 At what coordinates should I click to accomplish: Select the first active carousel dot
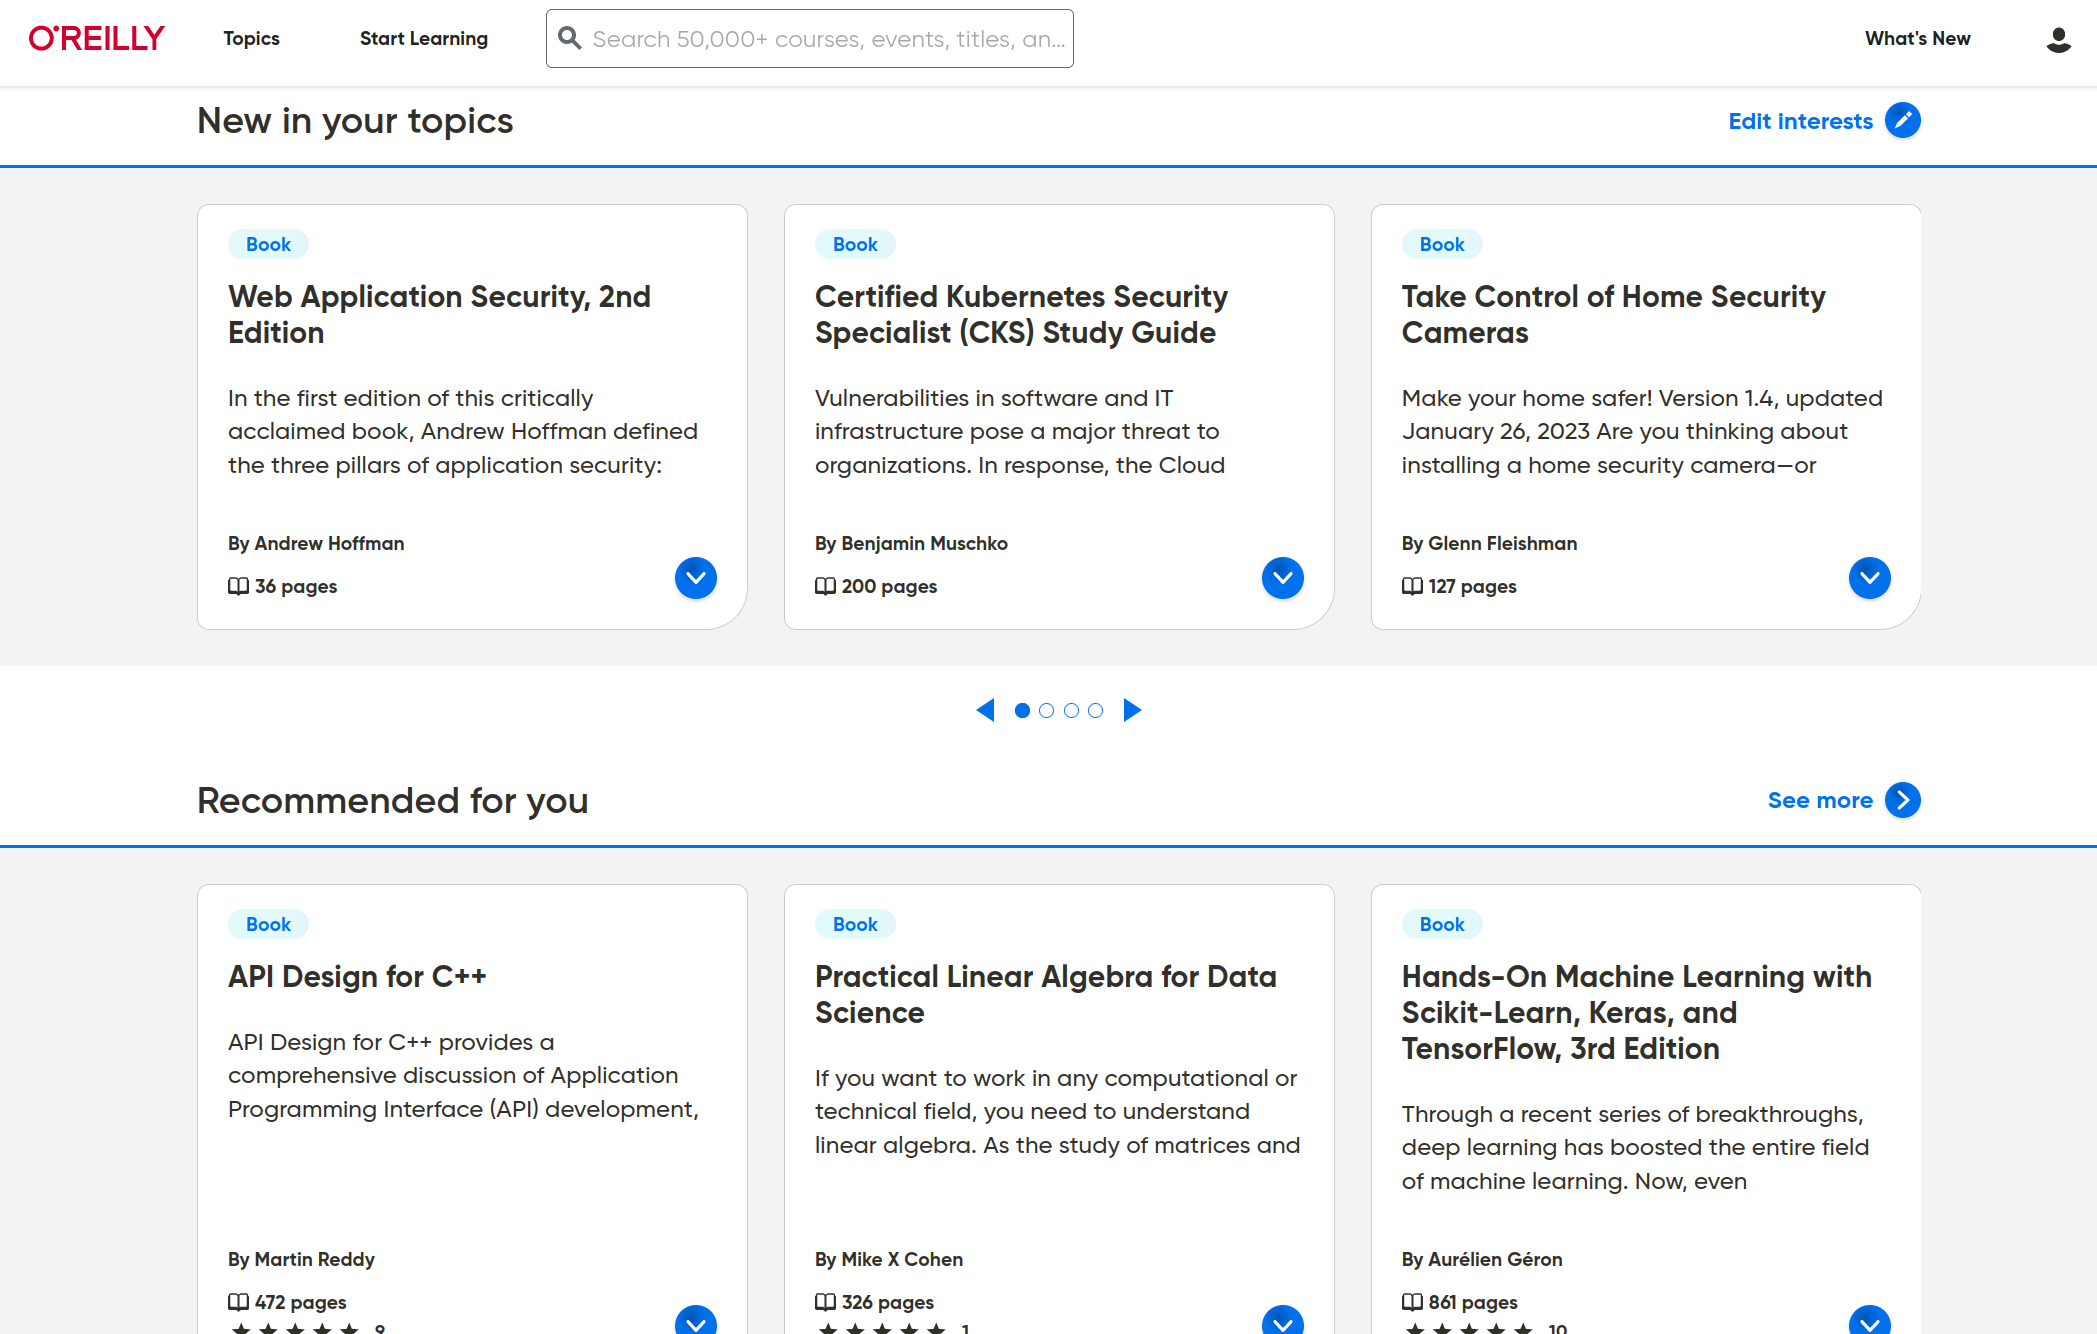pos(1022,710)
